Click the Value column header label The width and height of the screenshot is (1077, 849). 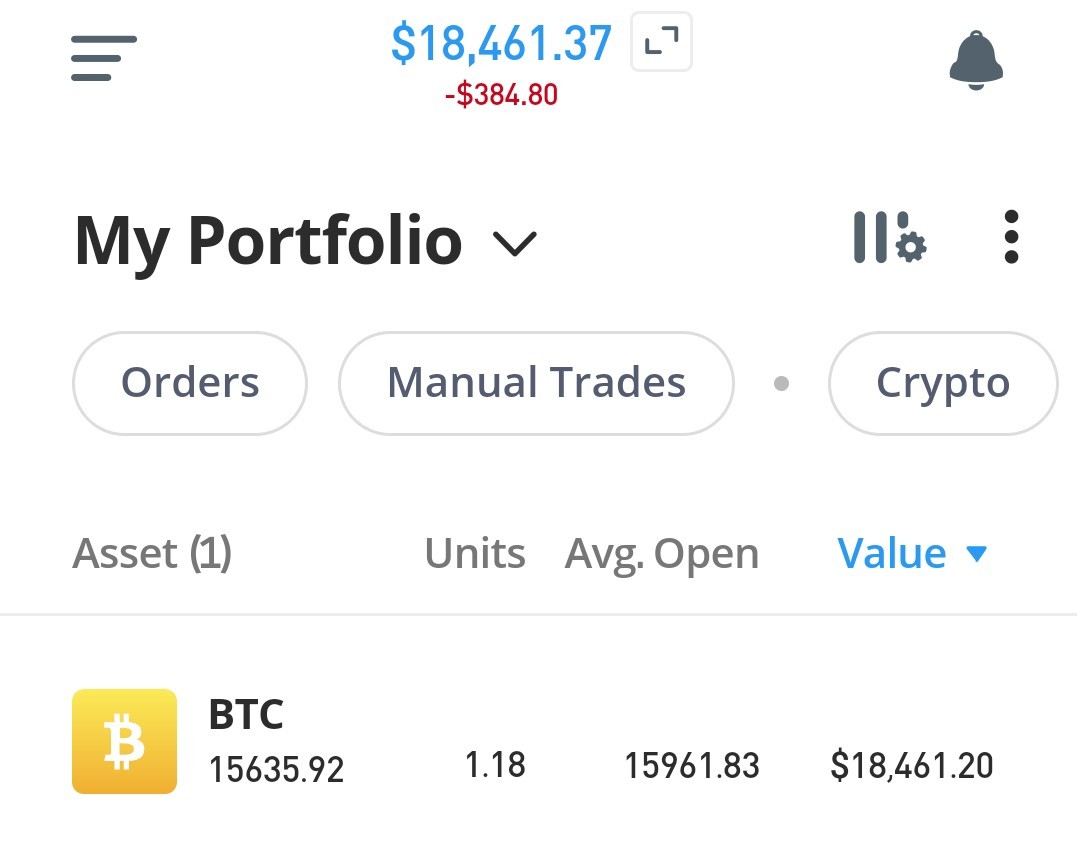click(x=892, y=554)
